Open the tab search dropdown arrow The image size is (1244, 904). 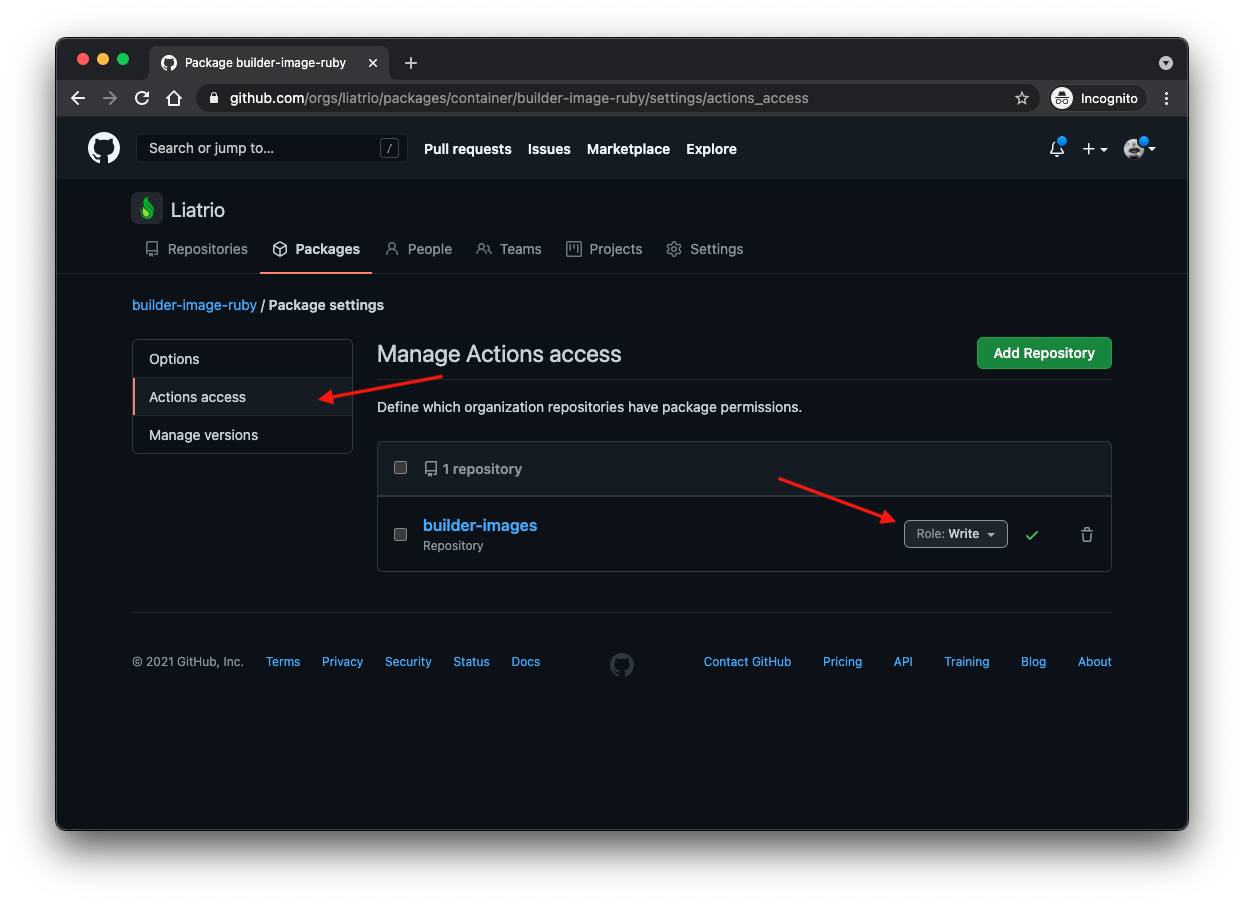point(1166,63)
